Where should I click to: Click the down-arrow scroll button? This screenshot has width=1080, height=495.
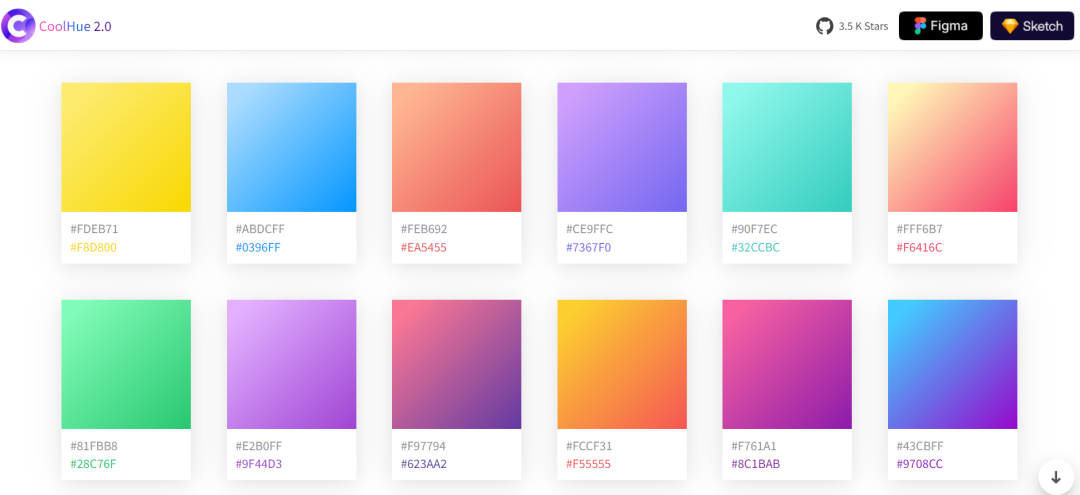1056,477
